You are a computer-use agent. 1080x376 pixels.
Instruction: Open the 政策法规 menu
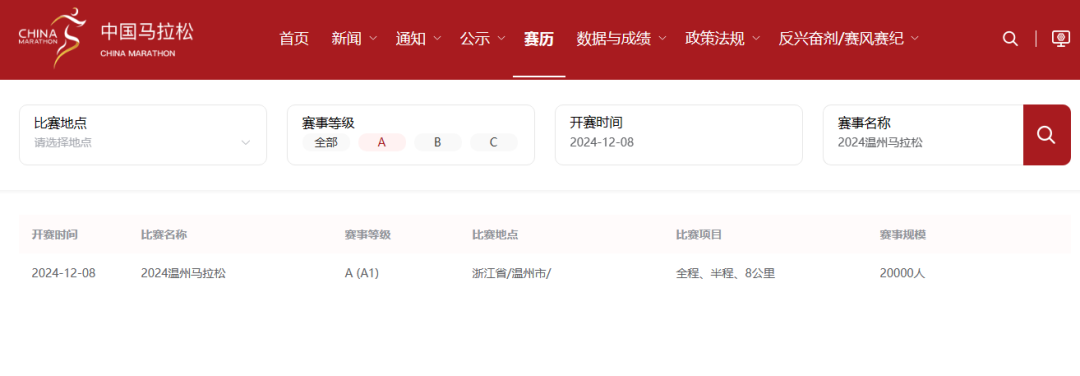pyautogui.click(x=723, y=39)
